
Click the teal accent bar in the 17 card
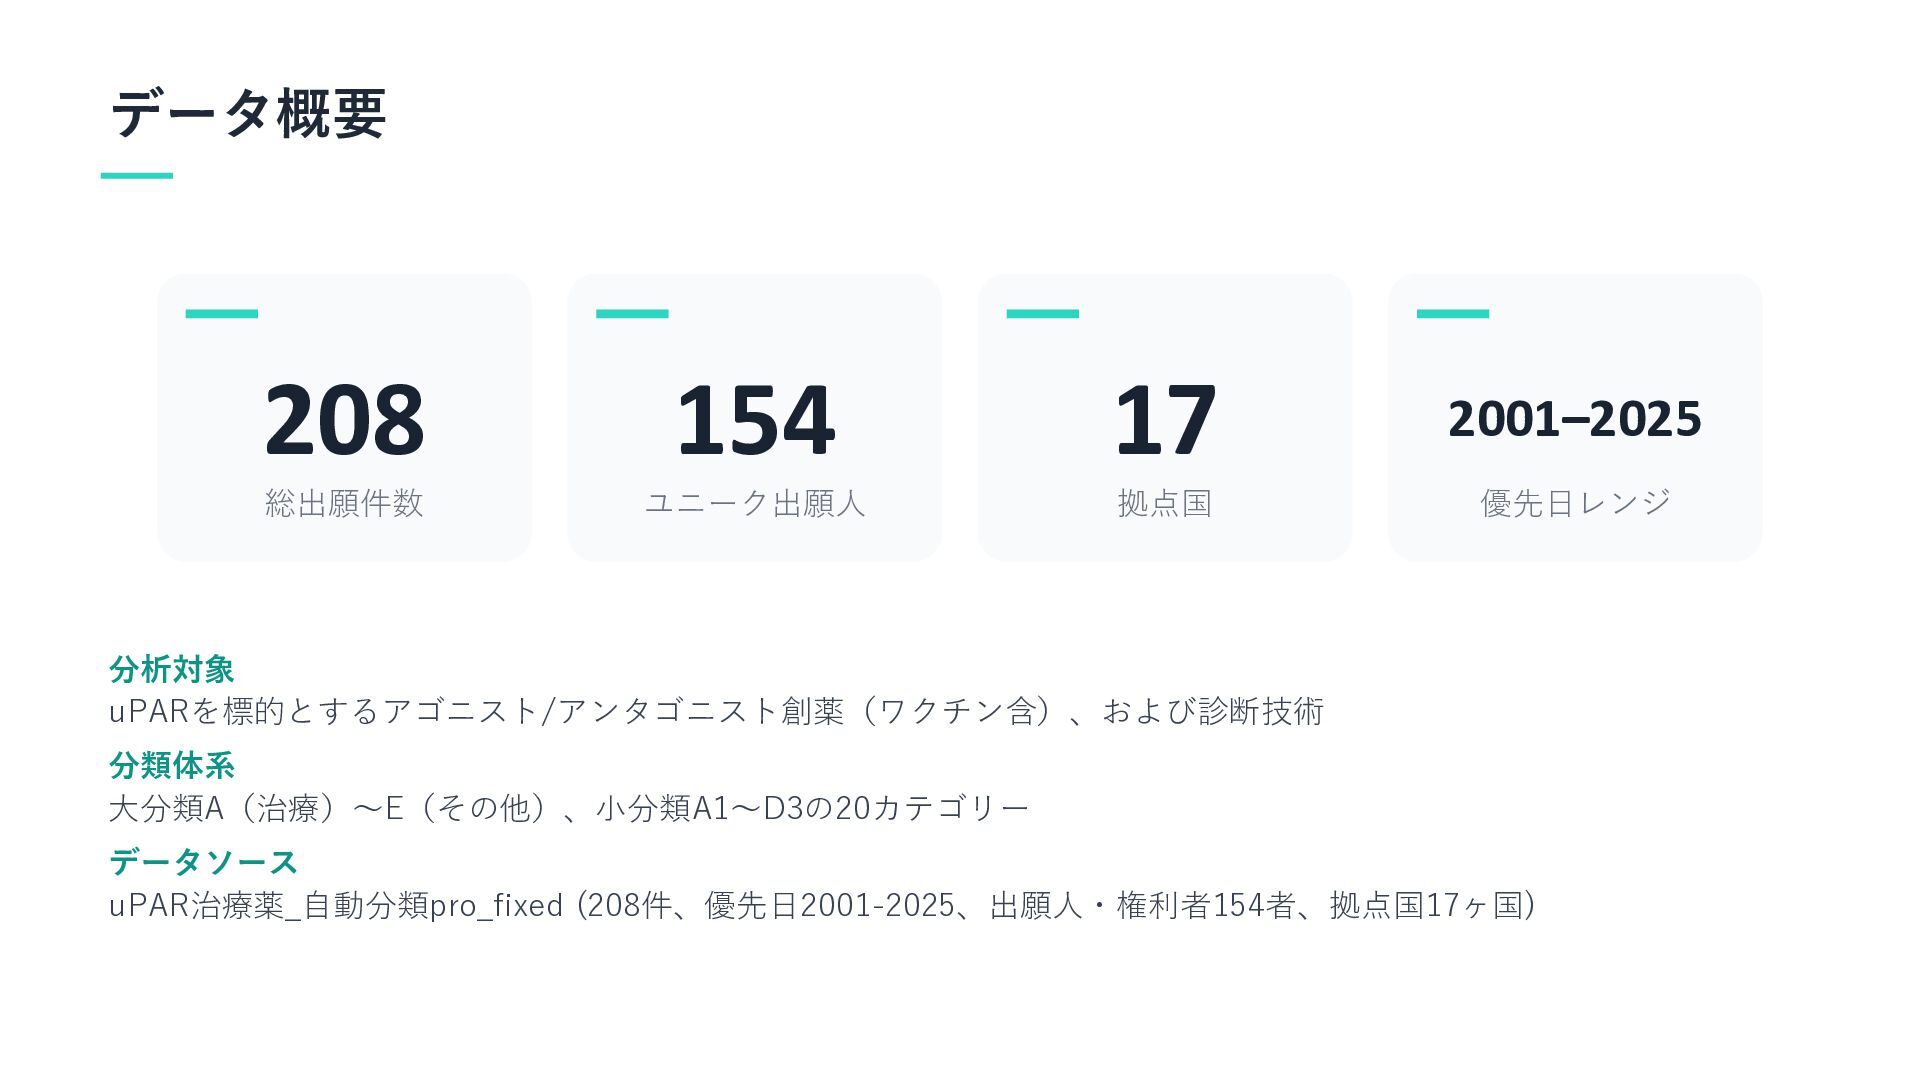coord(1043,314)
